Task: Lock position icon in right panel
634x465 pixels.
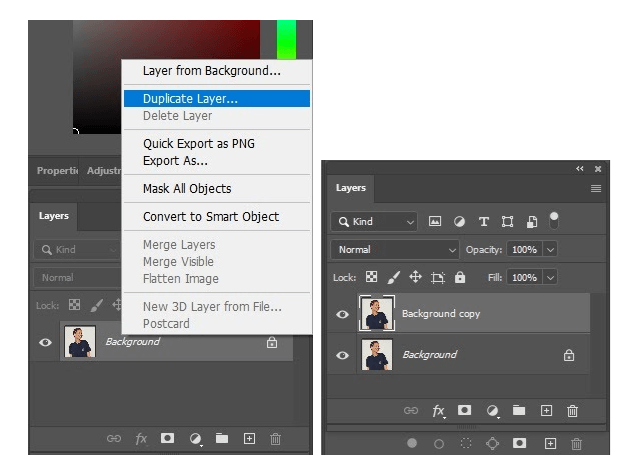Action: (415, 277)
